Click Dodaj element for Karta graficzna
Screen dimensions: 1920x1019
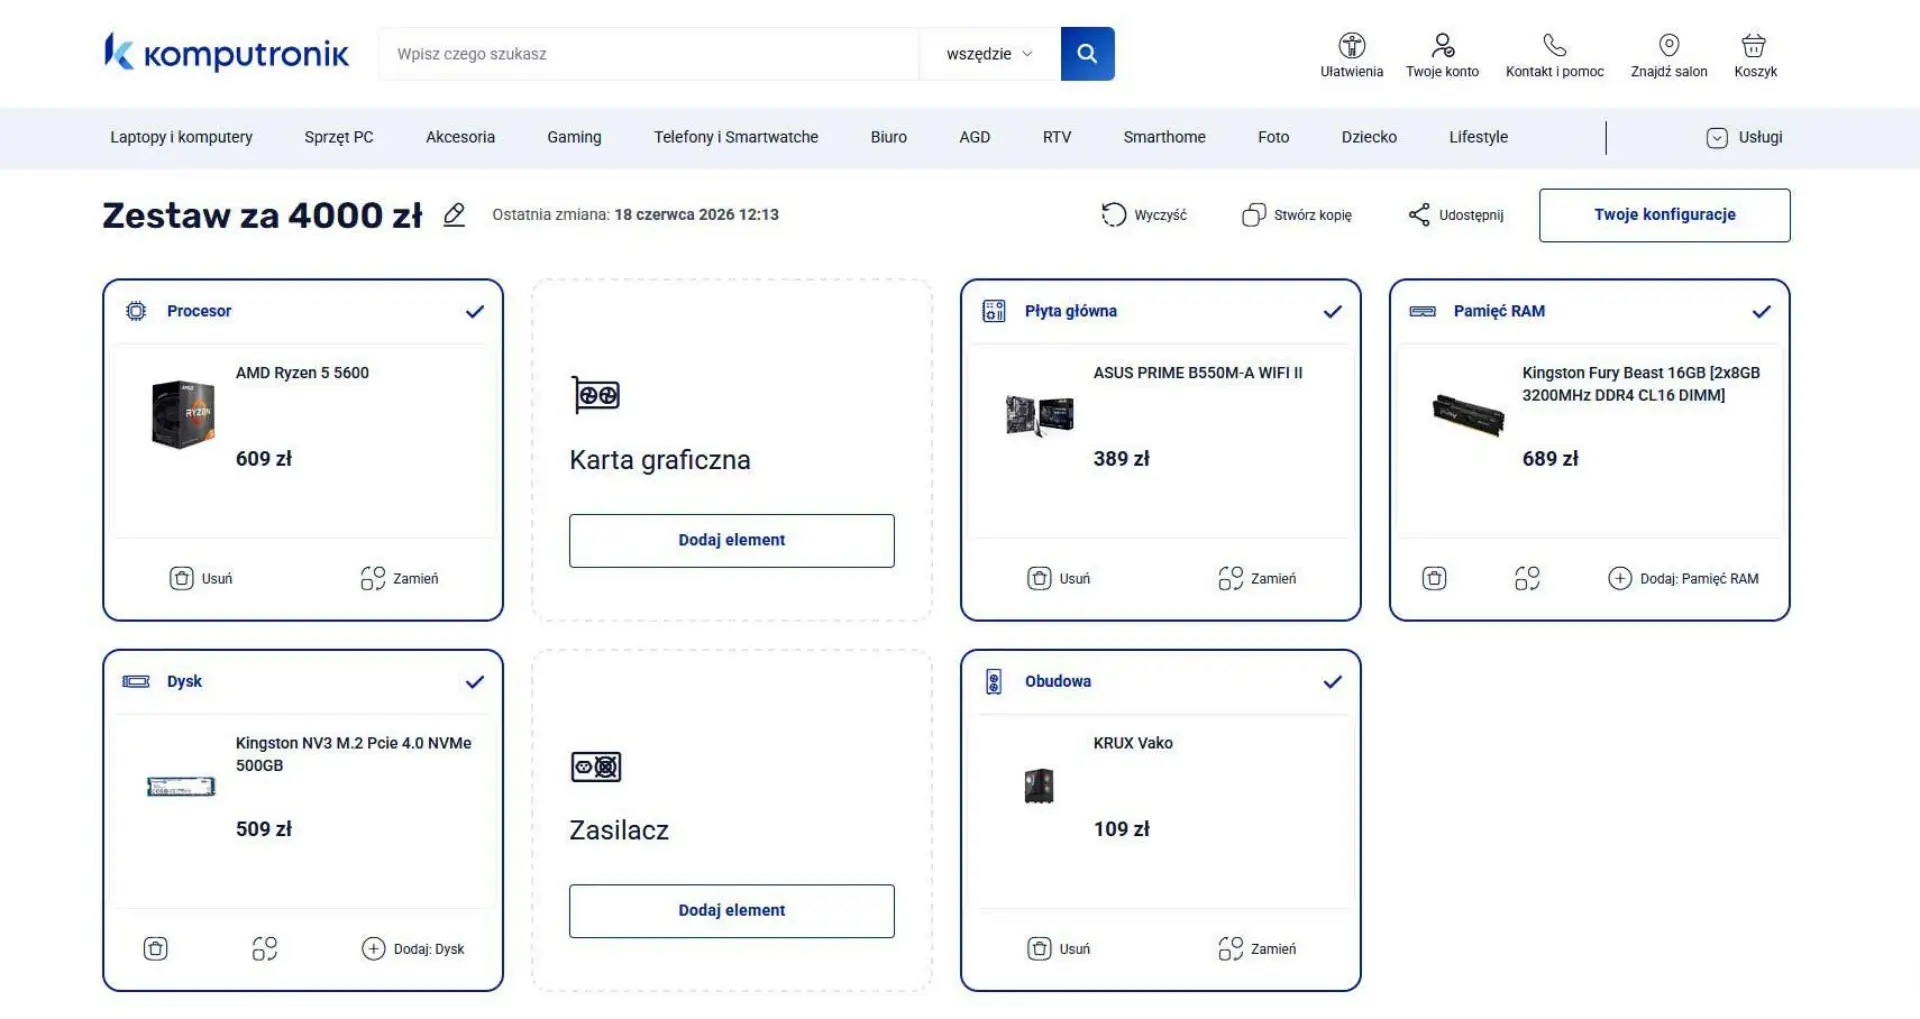(x=731, y=540)
